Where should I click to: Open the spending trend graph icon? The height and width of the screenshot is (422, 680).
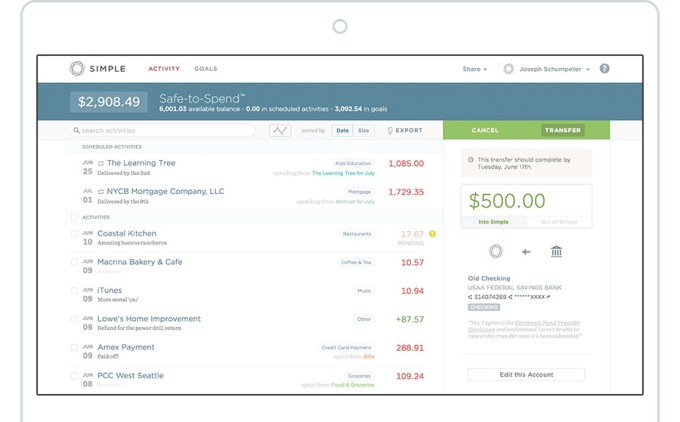click(x=280, y=130)
